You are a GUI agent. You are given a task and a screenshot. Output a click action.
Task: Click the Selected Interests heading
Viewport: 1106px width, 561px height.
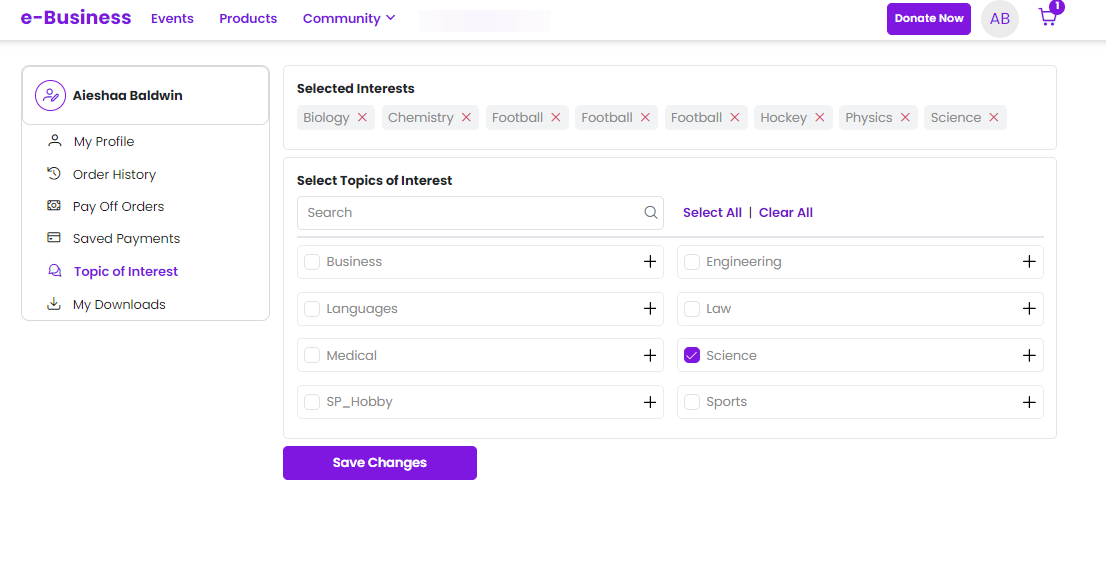point(356,89)
